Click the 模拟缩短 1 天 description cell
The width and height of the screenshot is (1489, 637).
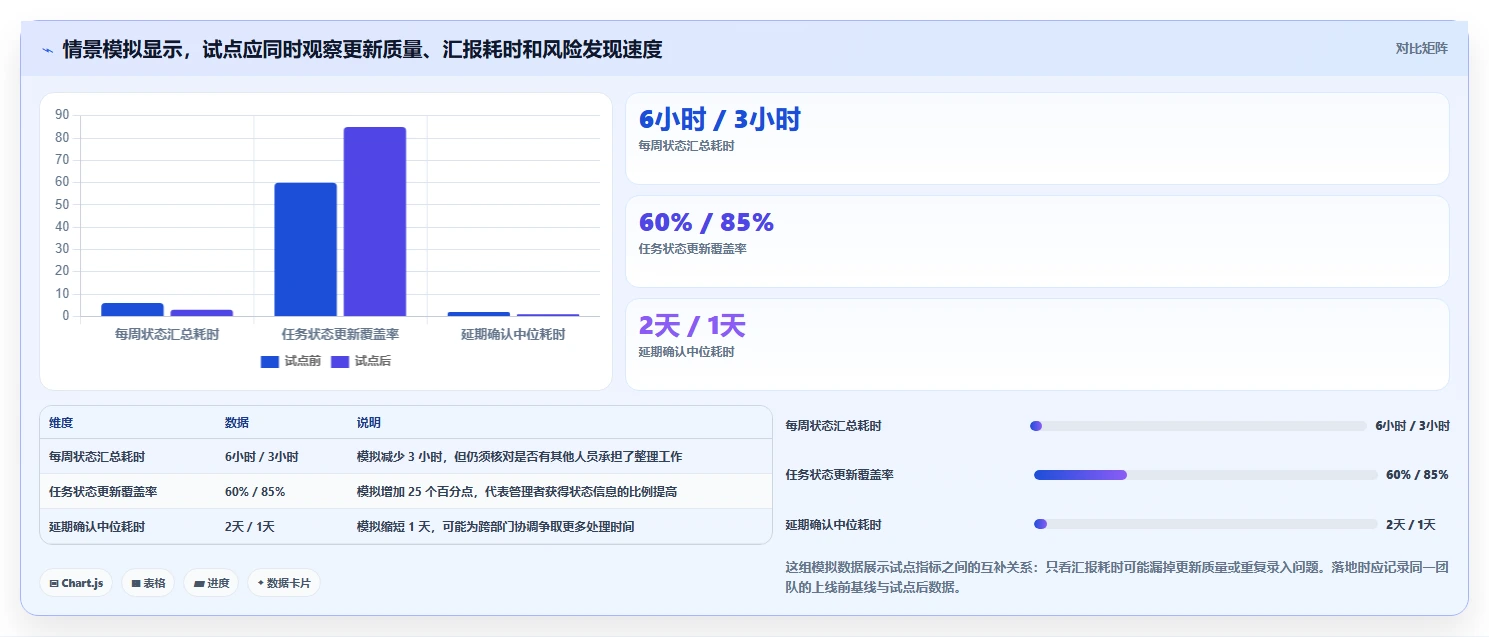[495, 526]
